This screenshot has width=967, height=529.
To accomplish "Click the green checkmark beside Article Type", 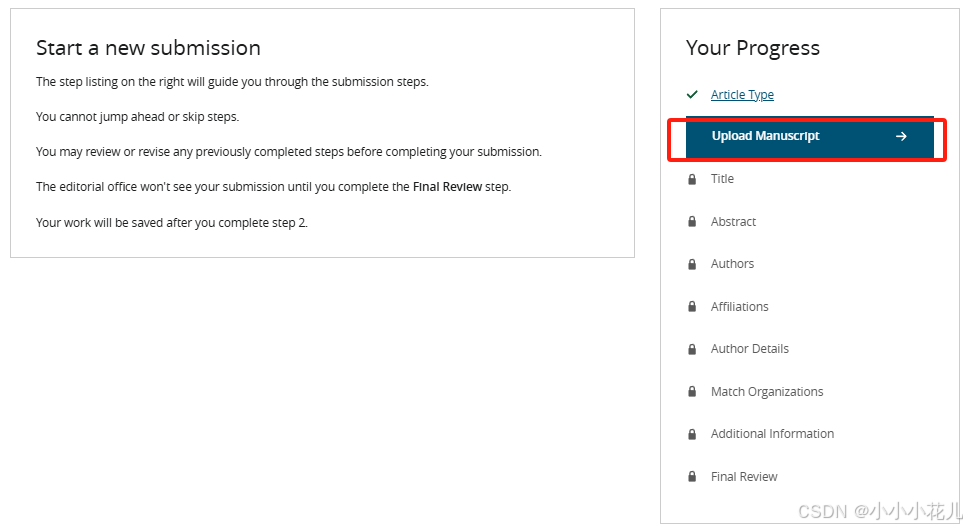I will coord(692,94).
